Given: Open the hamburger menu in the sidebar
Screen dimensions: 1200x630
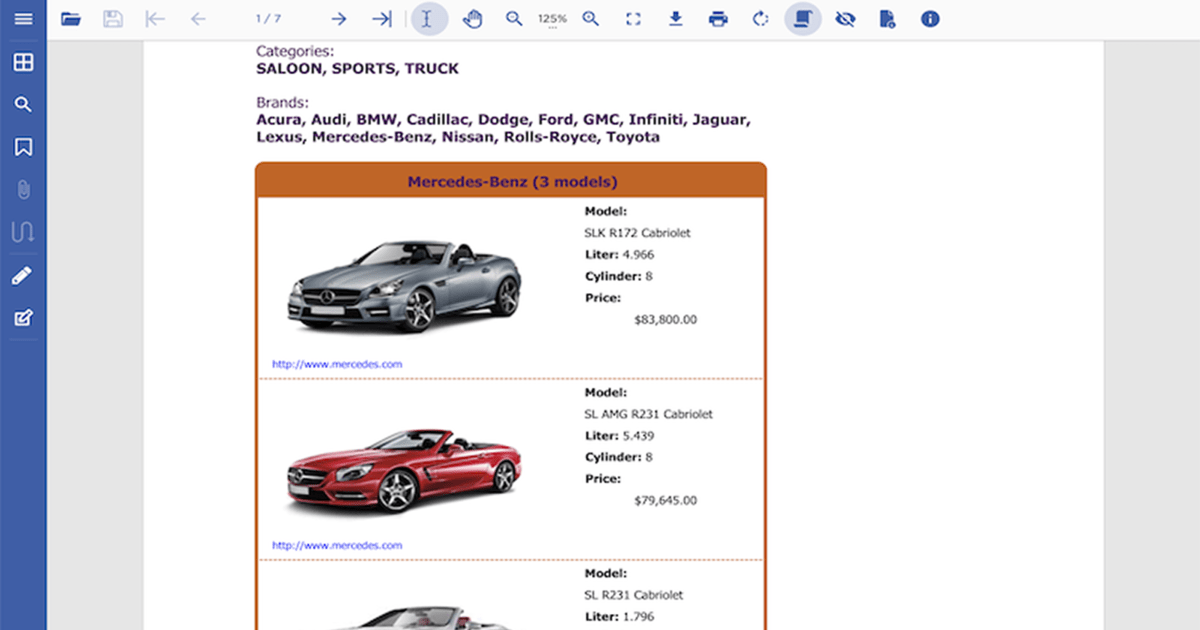Looking at the screenshot, I should point(23,19).
